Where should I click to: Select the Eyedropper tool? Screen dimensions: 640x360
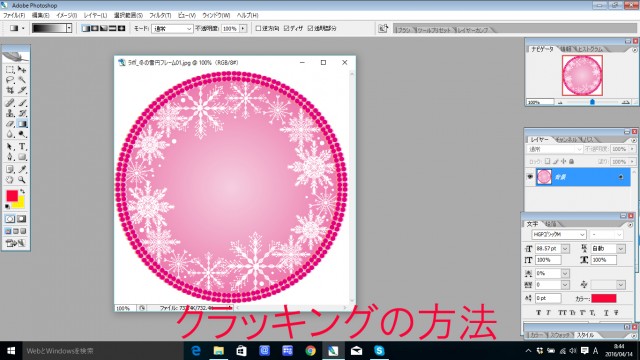point(22,169)
